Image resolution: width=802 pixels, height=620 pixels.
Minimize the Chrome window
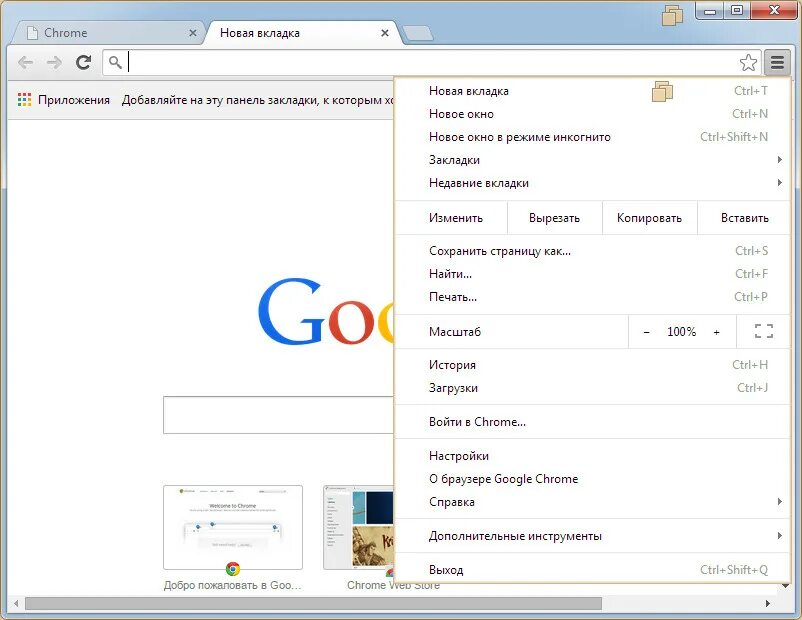[x=709, y=10]
